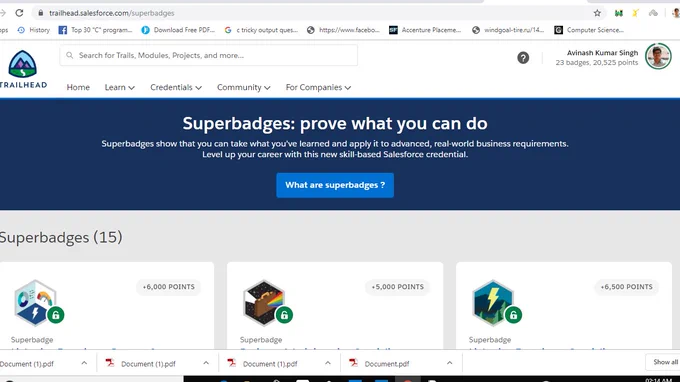This screenshot has width=680, height=382.
Task: Click the +6,500 POINTS label
Action: pyautogui.click(x=626, y=287)
